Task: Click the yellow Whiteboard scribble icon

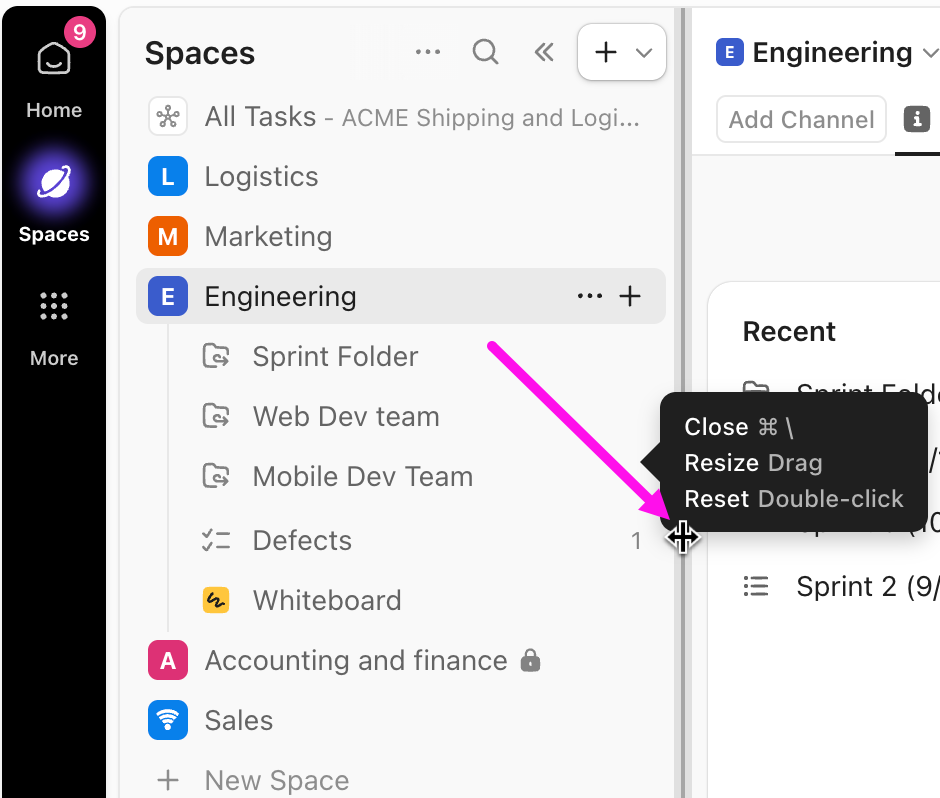Action: click(216, 600)
